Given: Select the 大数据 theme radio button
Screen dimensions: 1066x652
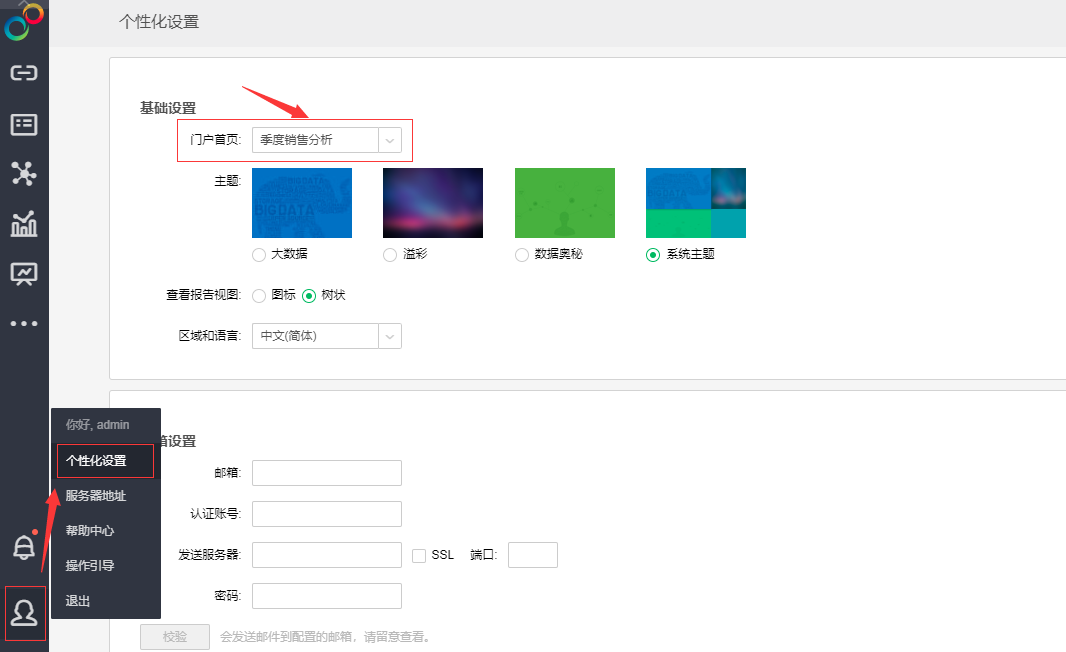Looking at the screenshot, I should (259, 255).
